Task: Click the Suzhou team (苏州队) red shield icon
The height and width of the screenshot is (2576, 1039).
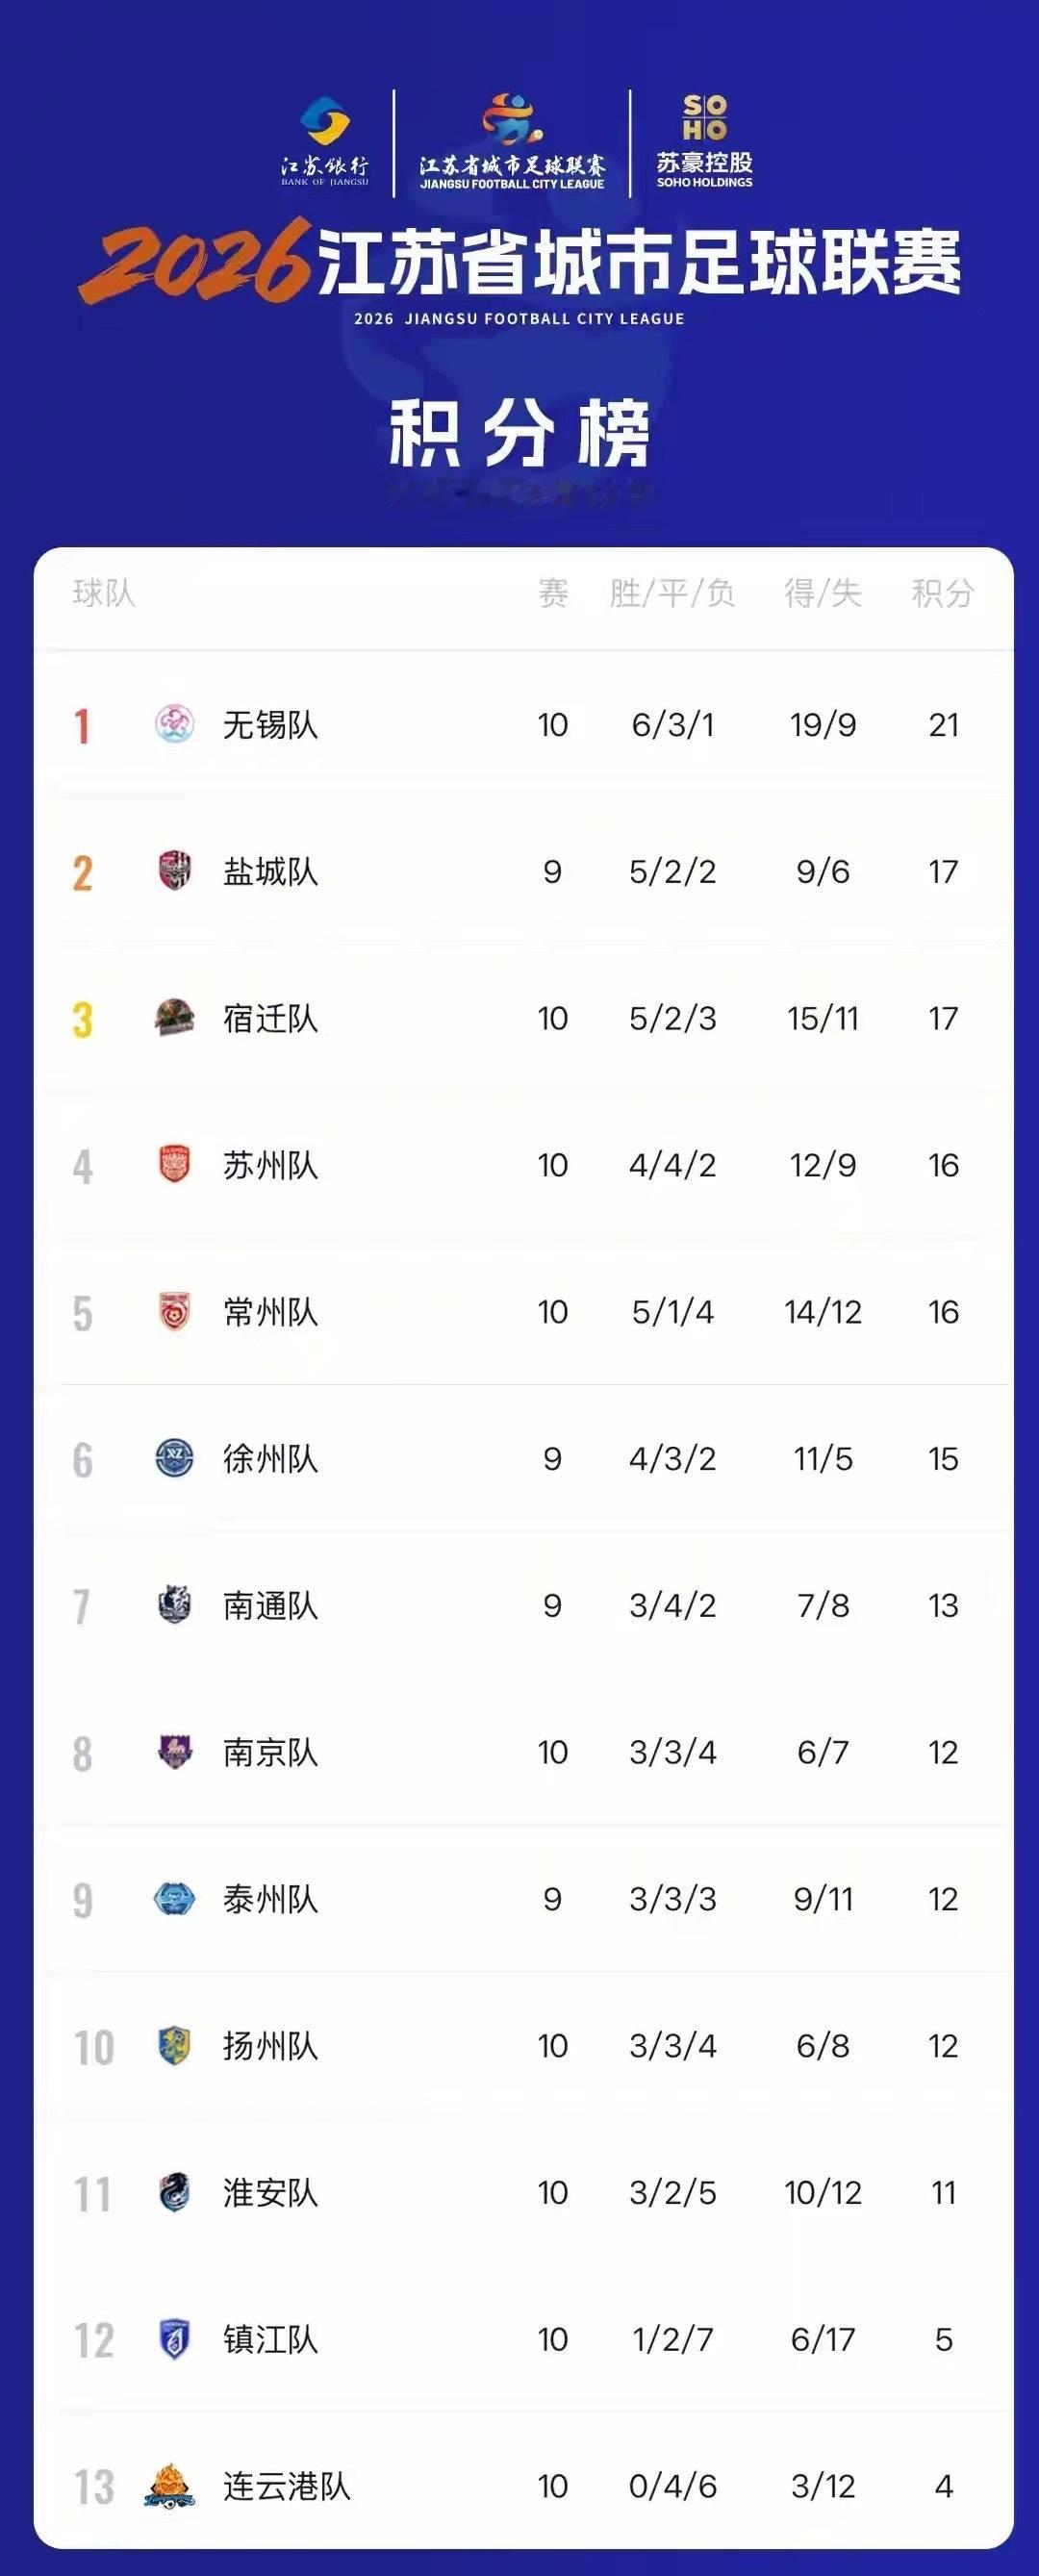Action: tap(174, 1164)
